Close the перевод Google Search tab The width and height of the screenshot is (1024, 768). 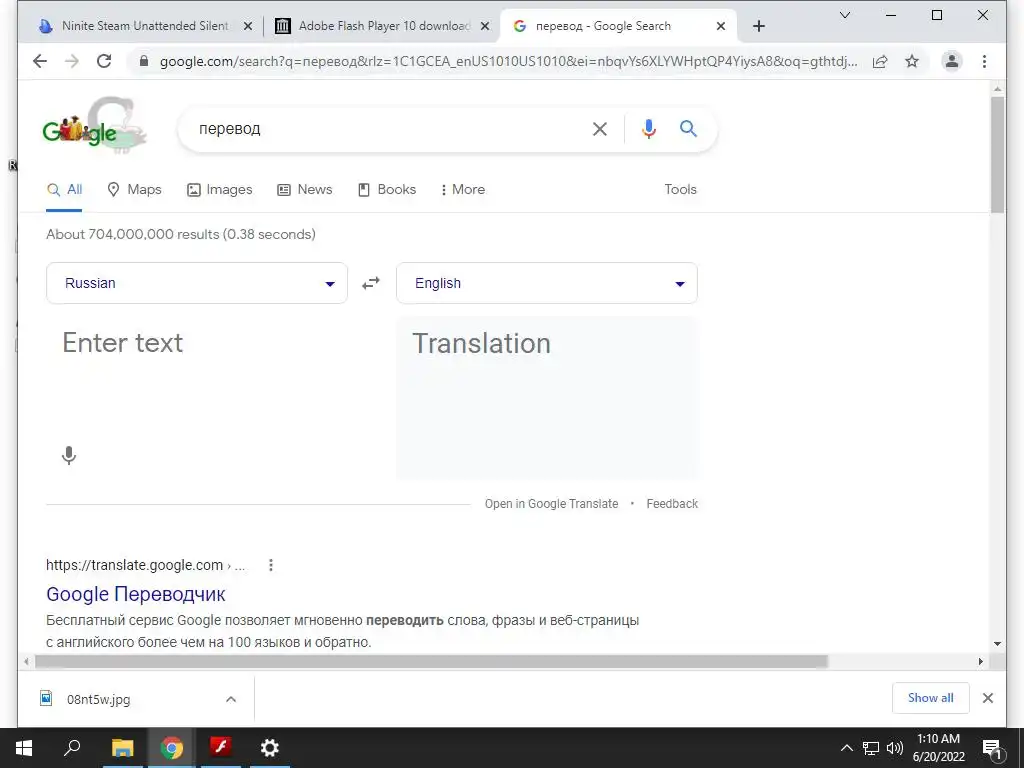[720, 26]
